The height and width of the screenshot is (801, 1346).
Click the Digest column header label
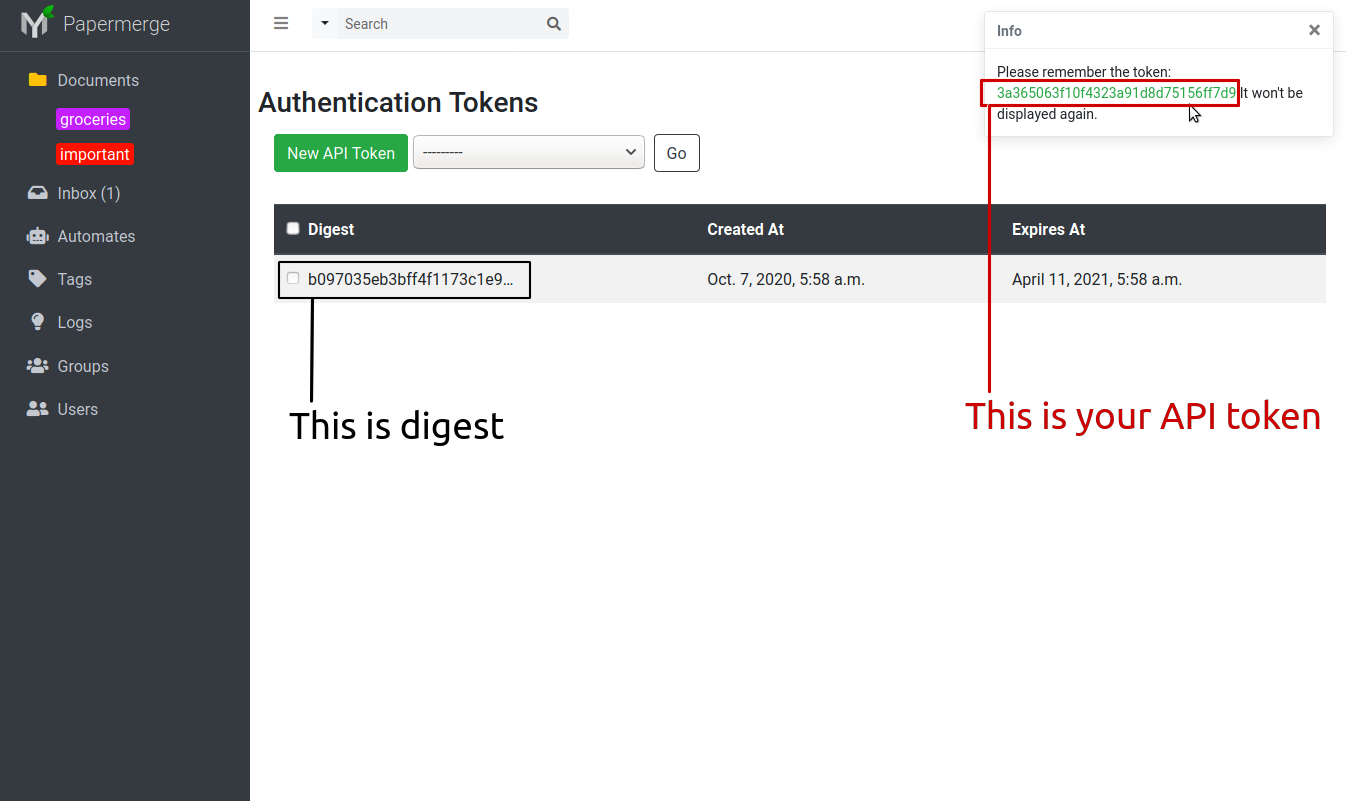click(x=331, y=229)
